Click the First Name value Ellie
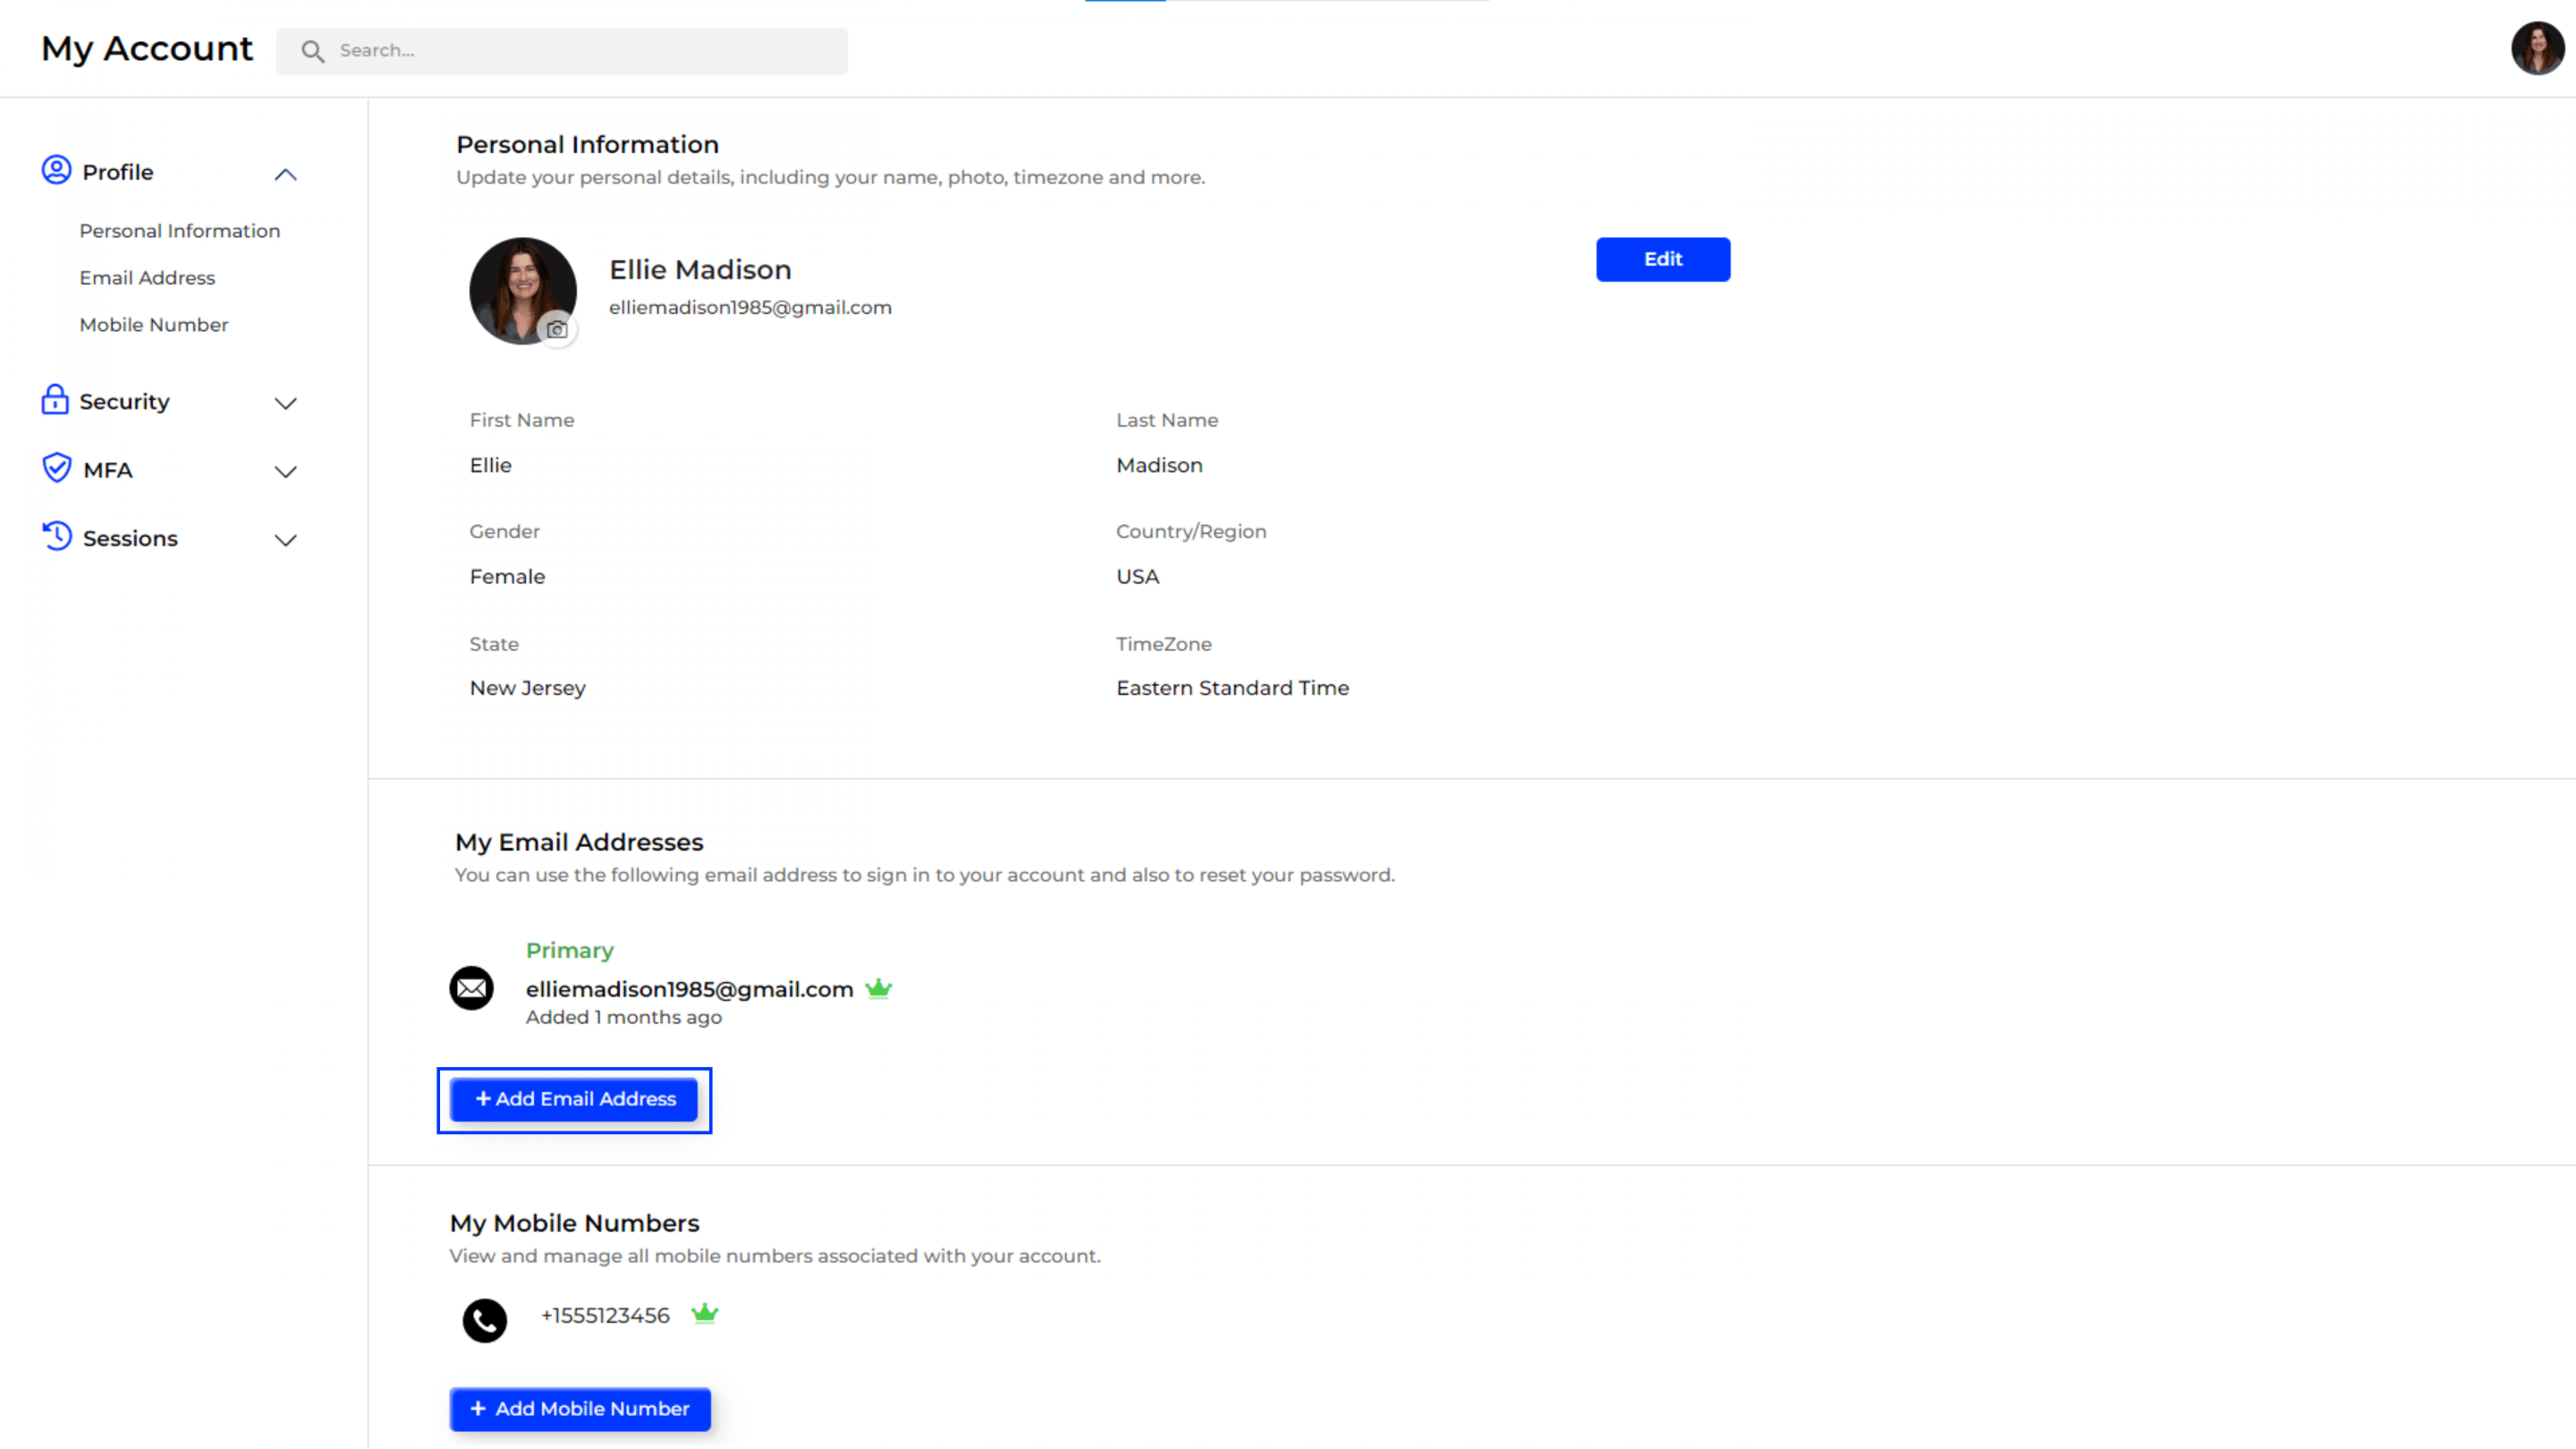Viewport: 2576px width, 1449px height. (490, 465)
